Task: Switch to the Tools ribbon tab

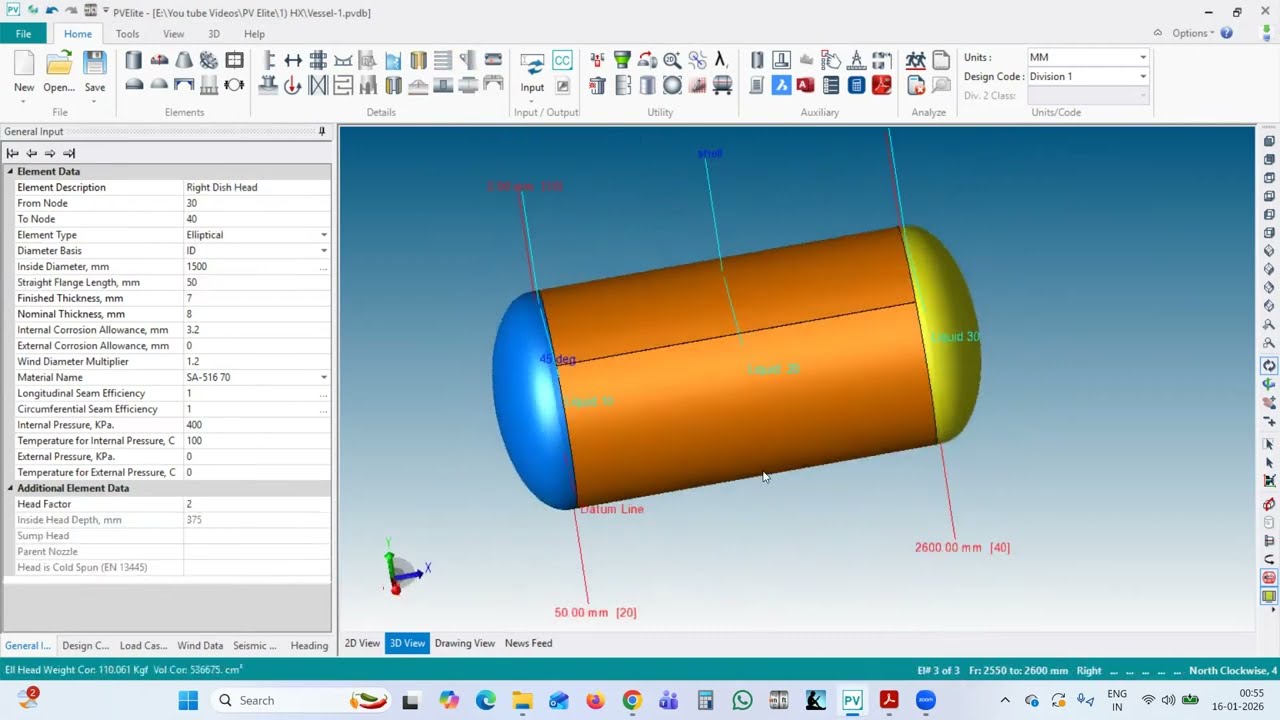Action: [127, 34]
